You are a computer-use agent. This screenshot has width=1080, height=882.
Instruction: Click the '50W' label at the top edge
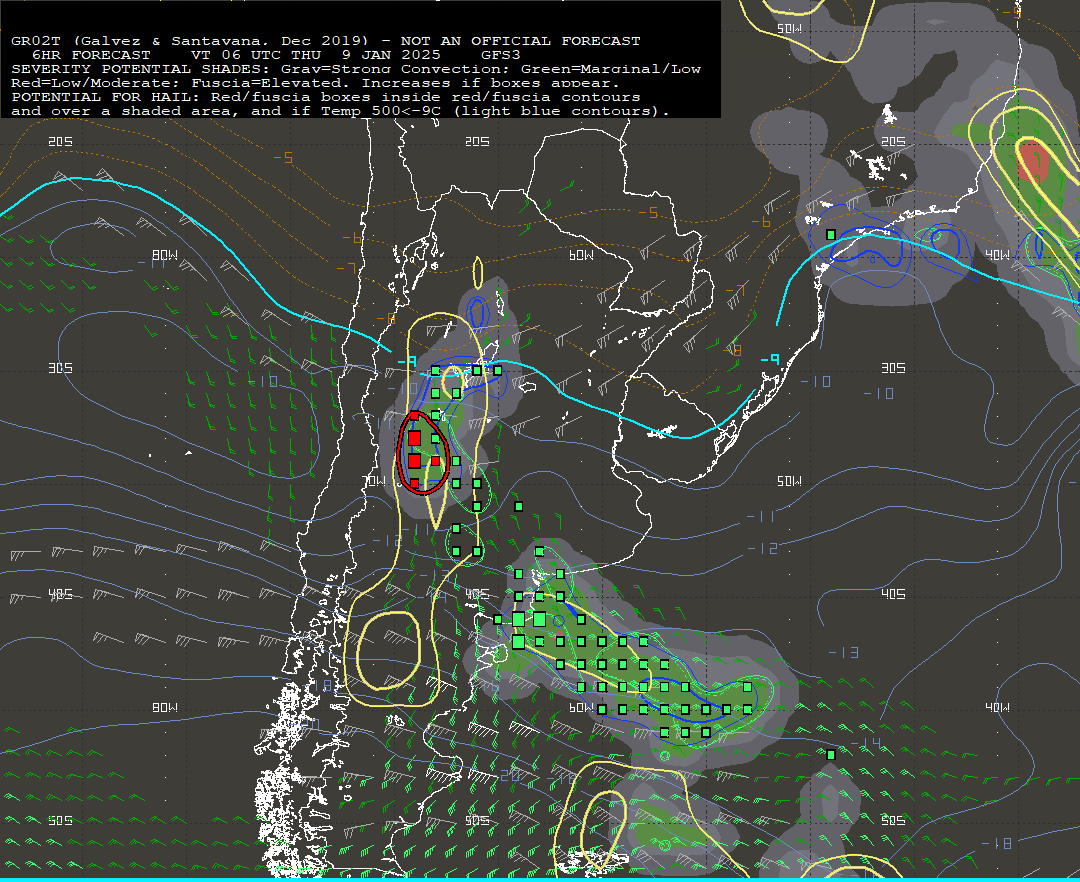[789, 28]
